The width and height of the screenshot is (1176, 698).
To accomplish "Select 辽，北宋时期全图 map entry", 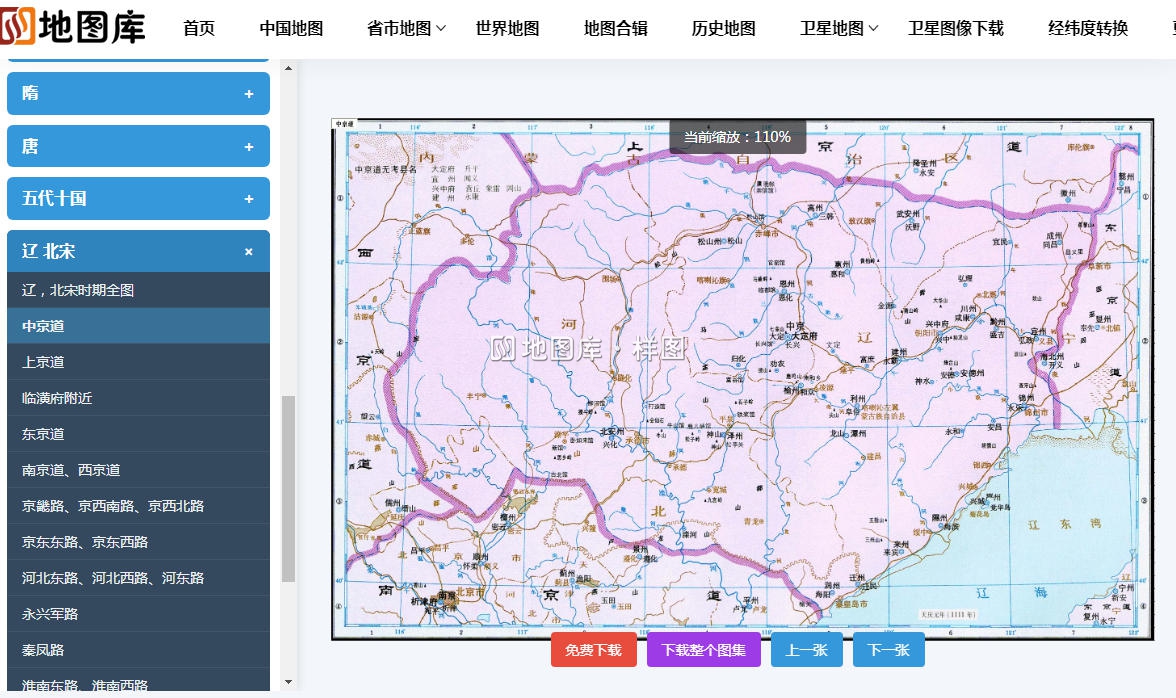I will pos(78,290).
